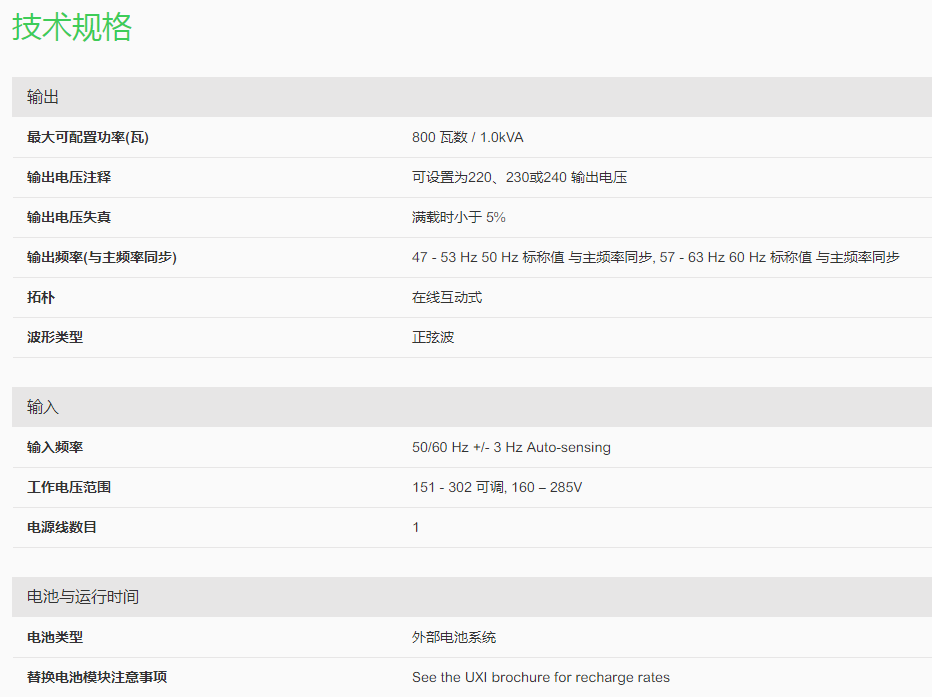Click the 可设置为220、230或240 输出电压 value
Screen dimensions: 932x697
click(519, 177)
